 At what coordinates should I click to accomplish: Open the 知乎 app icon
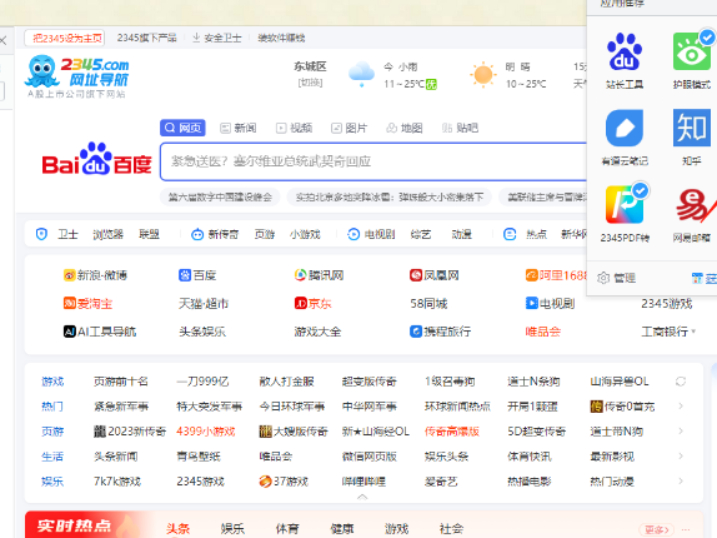pyautogui.click(x=691, y=128)
